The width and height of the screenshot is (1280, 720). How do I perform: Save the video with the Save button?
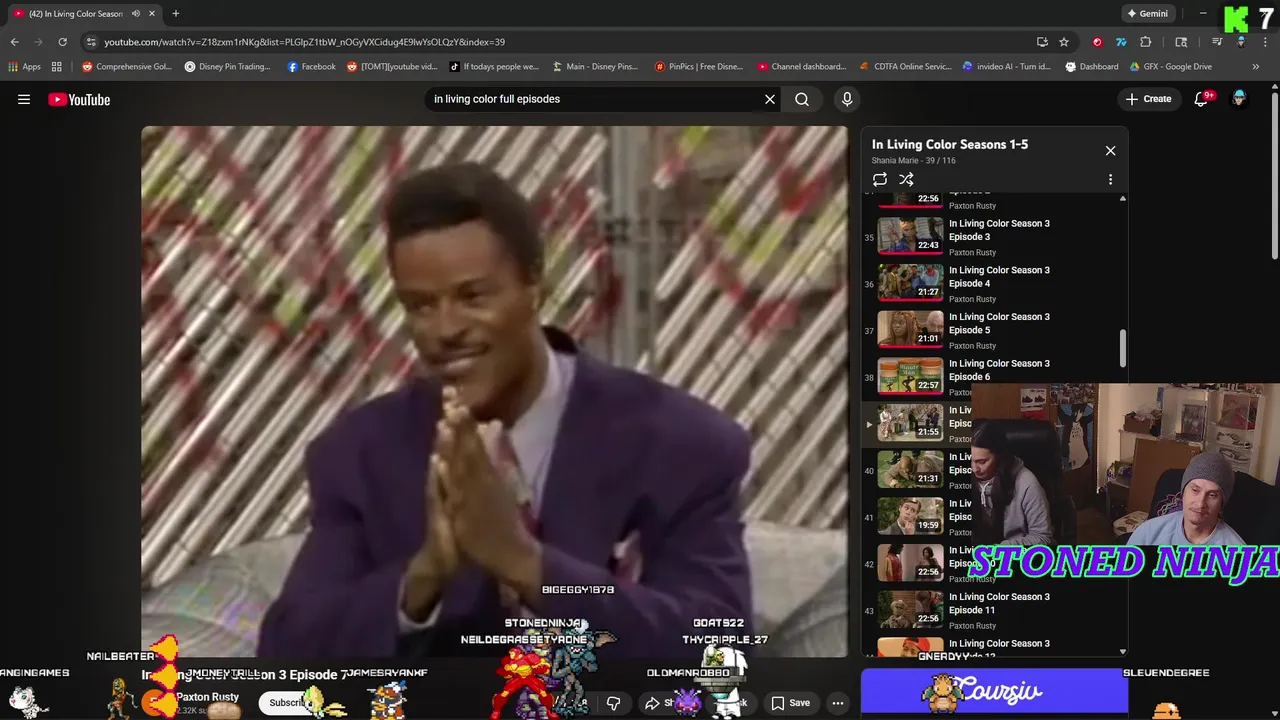[x=790, y=703]
